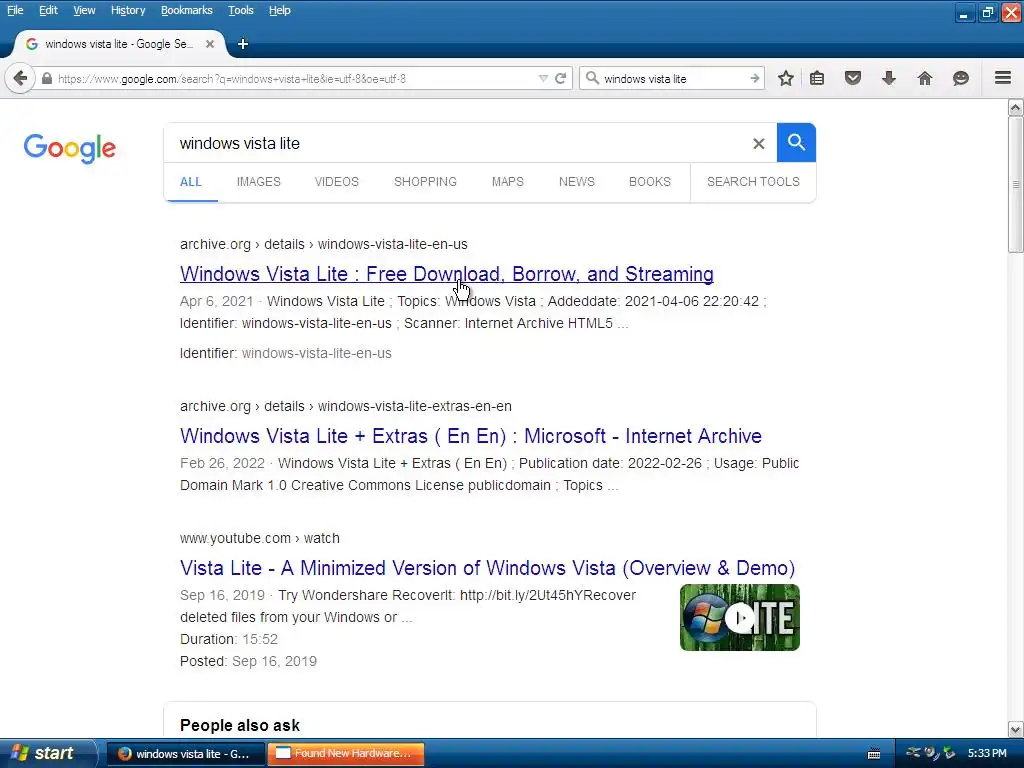Viewport: 1024px width, 768px height.
Task: Open the View menu
Action: point(84,10)
